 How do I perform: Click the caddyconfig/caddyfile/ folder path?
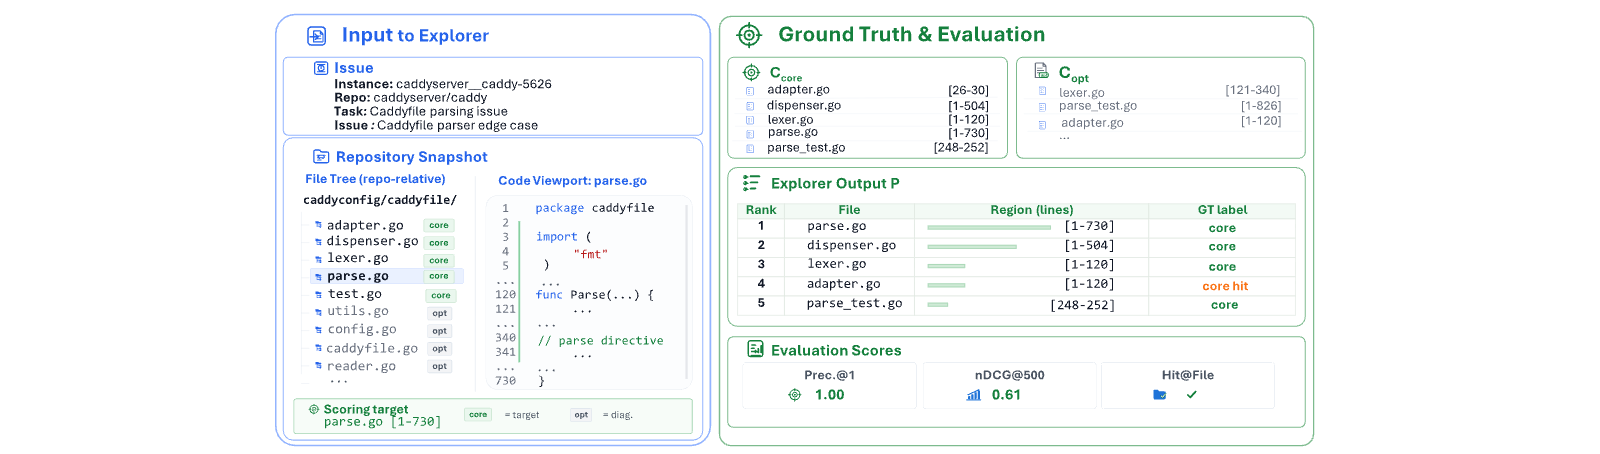(380, 200)
